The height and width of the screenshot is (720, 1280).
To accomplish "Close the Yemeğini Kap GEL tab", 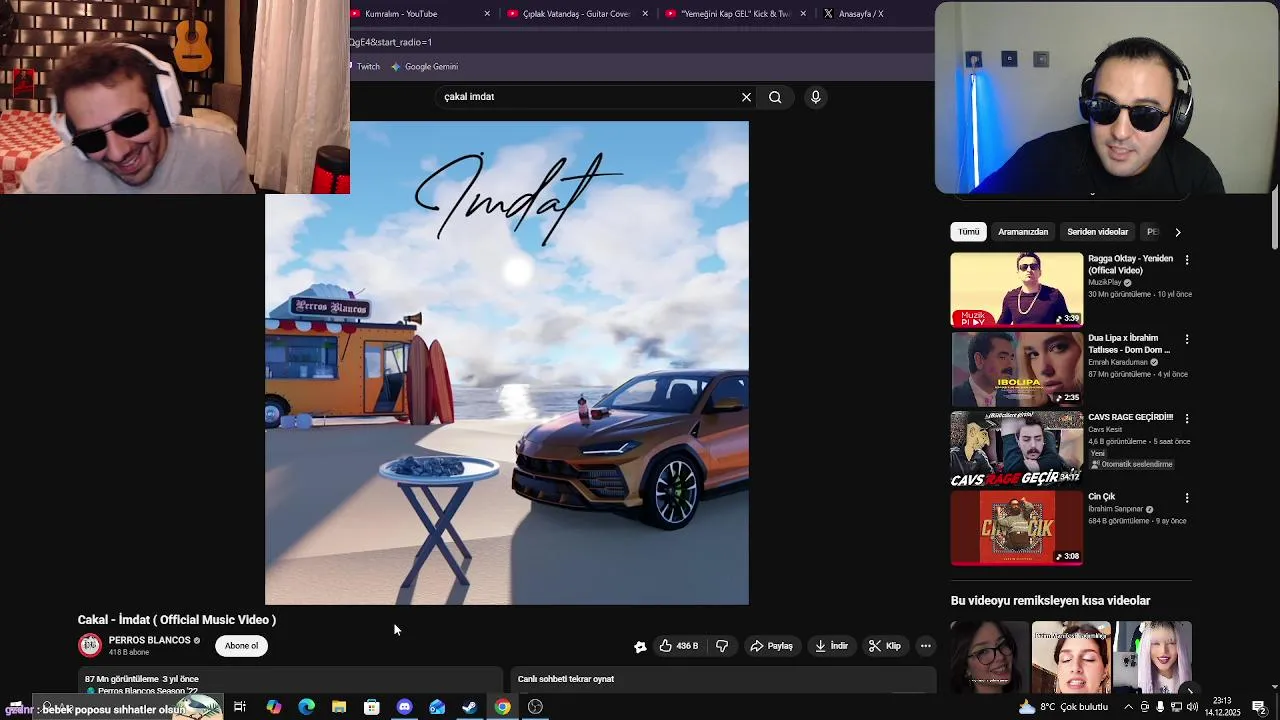I will click(803, 14).
